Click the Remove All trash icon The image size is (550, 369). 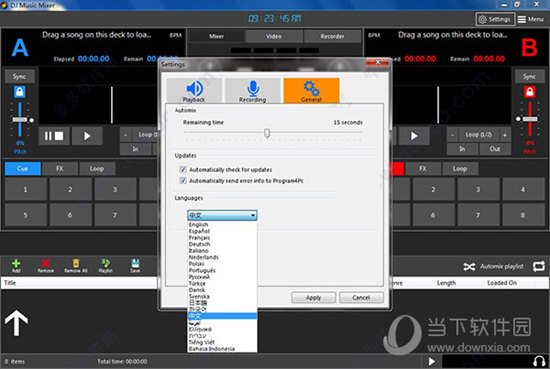(76, 266)
